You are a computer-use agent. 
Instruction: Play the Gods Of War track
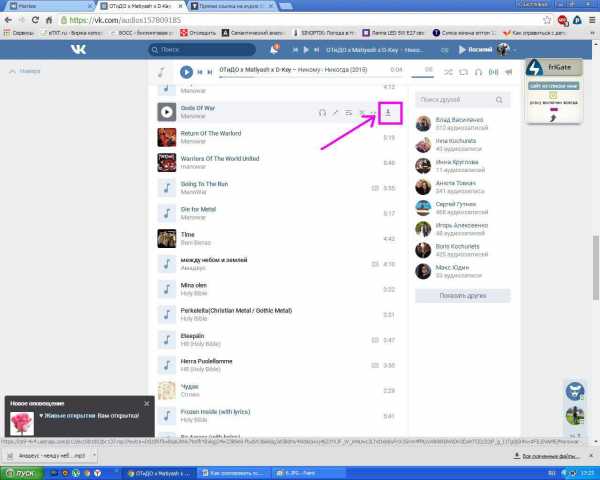(x=166, y=112)
